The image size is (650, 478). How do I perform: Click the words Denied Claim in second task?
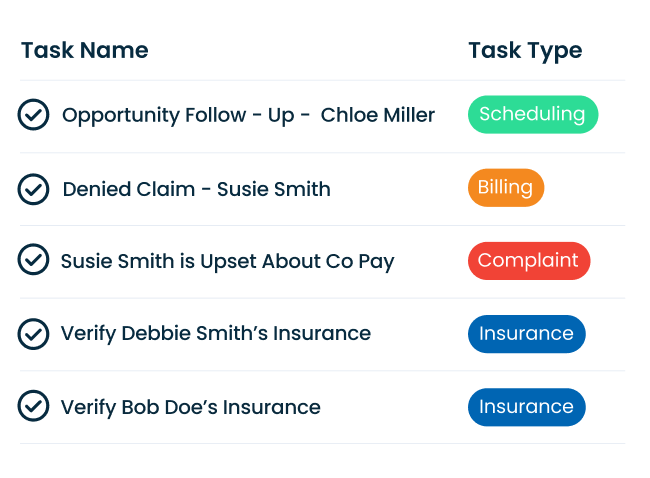coord(129,188)
